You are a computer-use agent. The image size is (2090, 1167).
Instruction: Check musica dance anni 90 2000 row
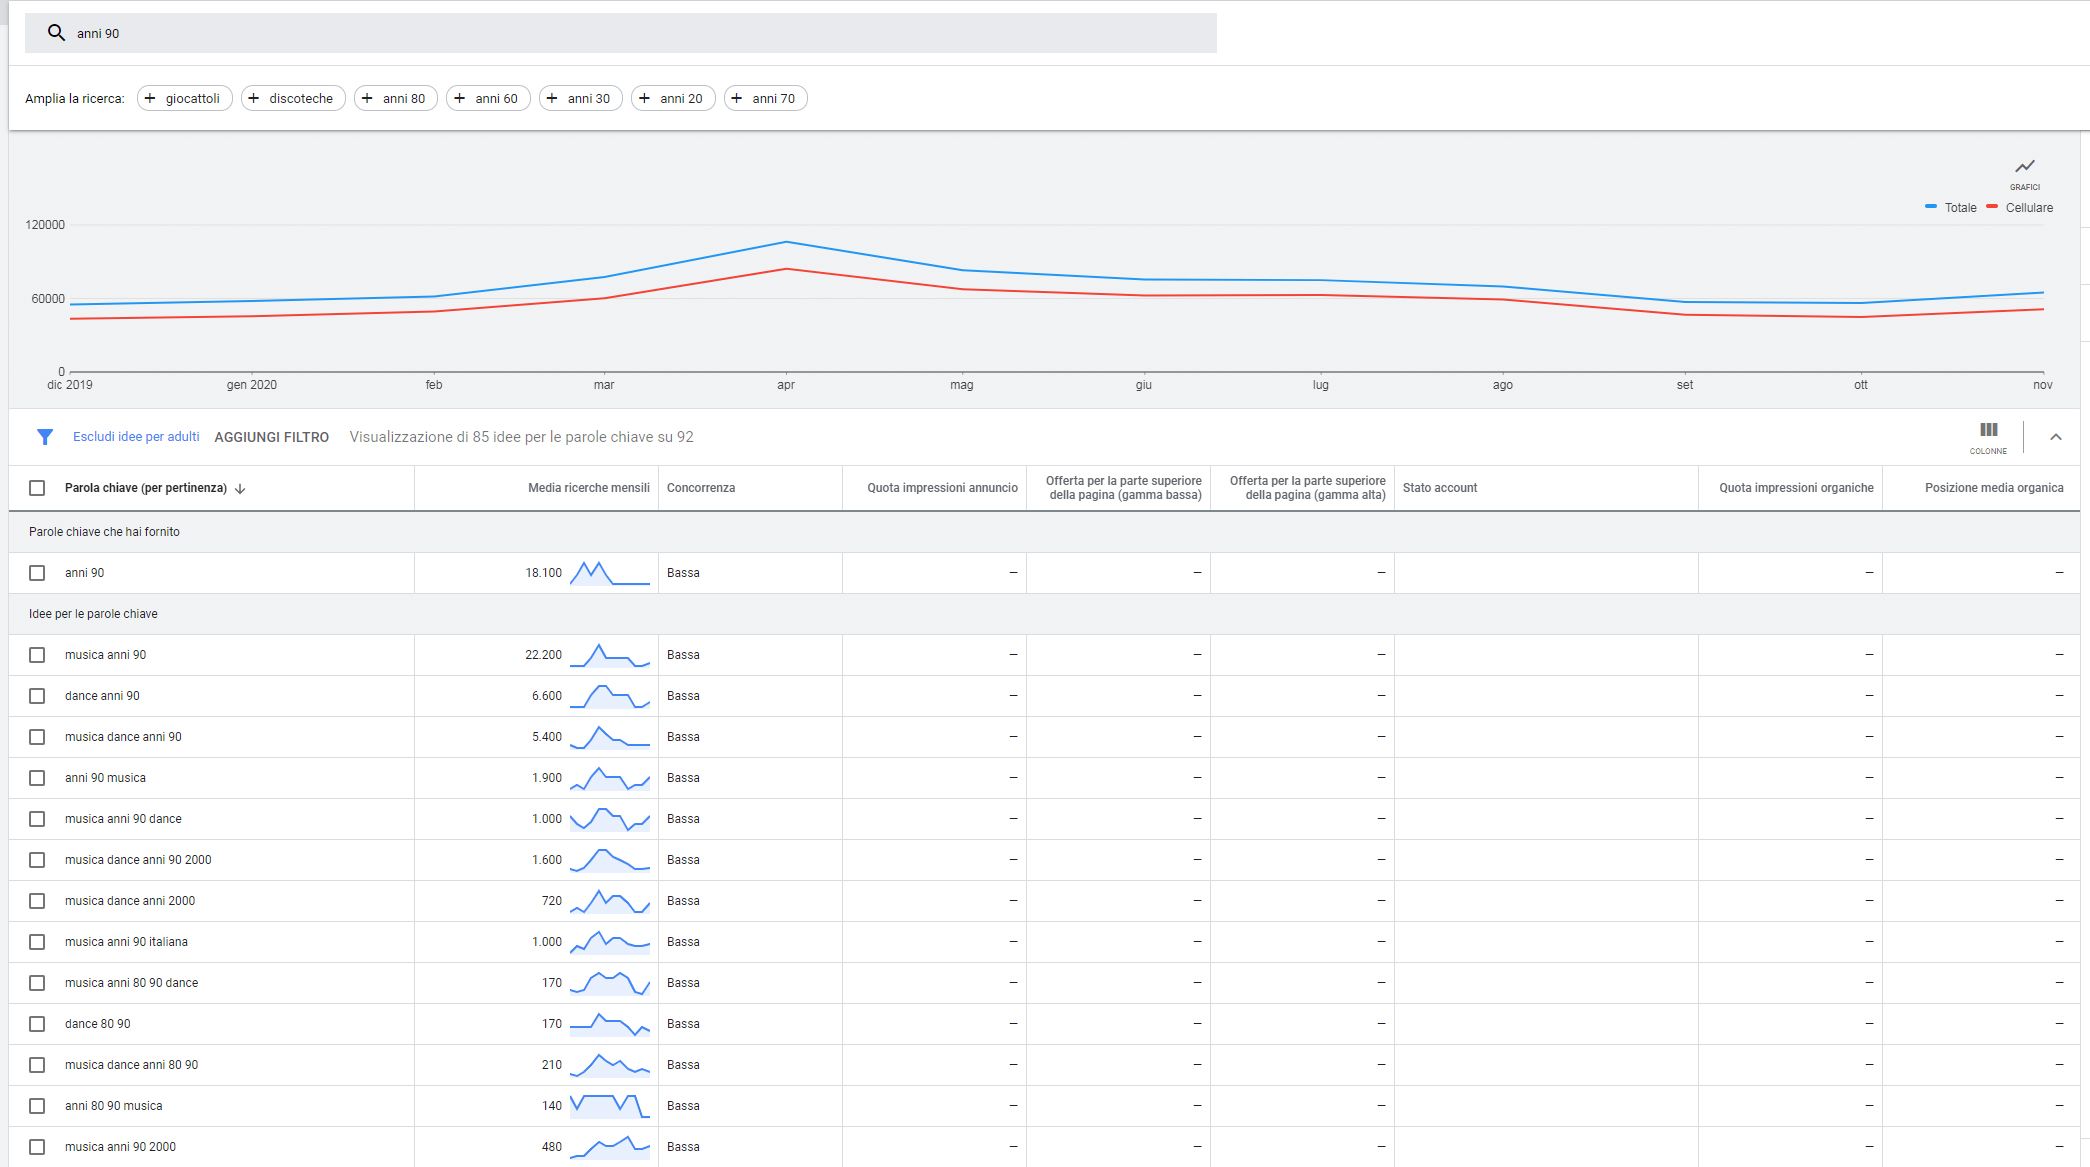pos(37,860)
